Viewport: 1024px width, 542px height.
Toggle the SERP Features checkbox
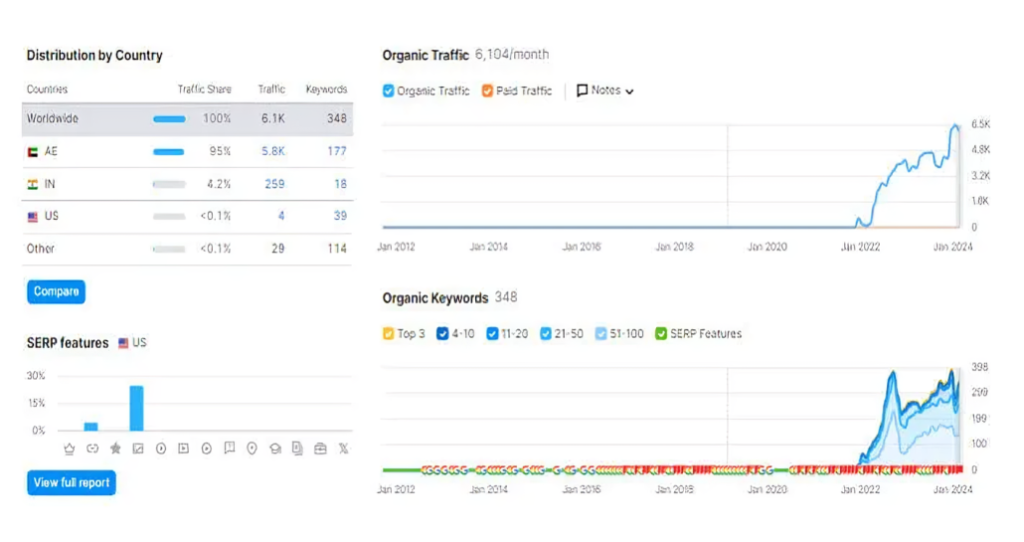coord(661,334)
